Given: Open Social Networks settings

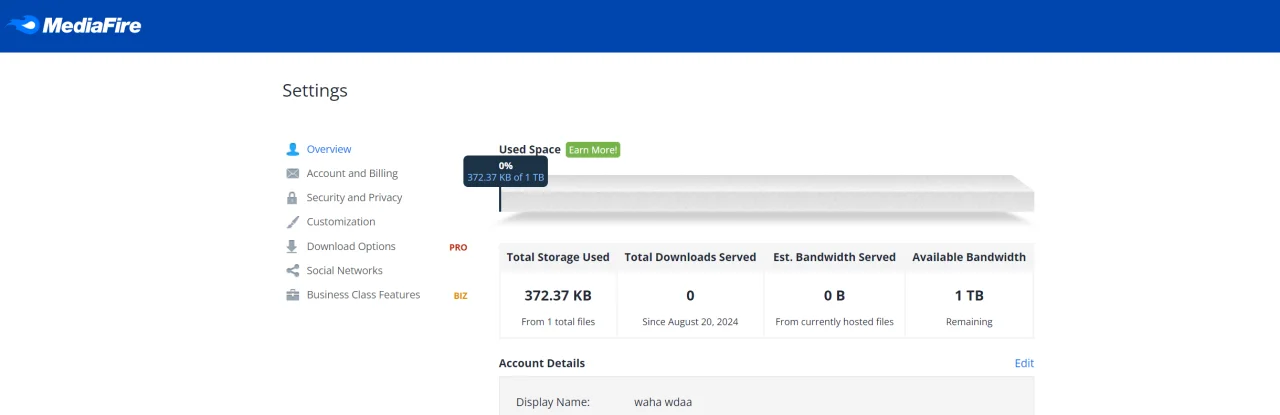Looking at the screenshot, I should pos(345,271).
